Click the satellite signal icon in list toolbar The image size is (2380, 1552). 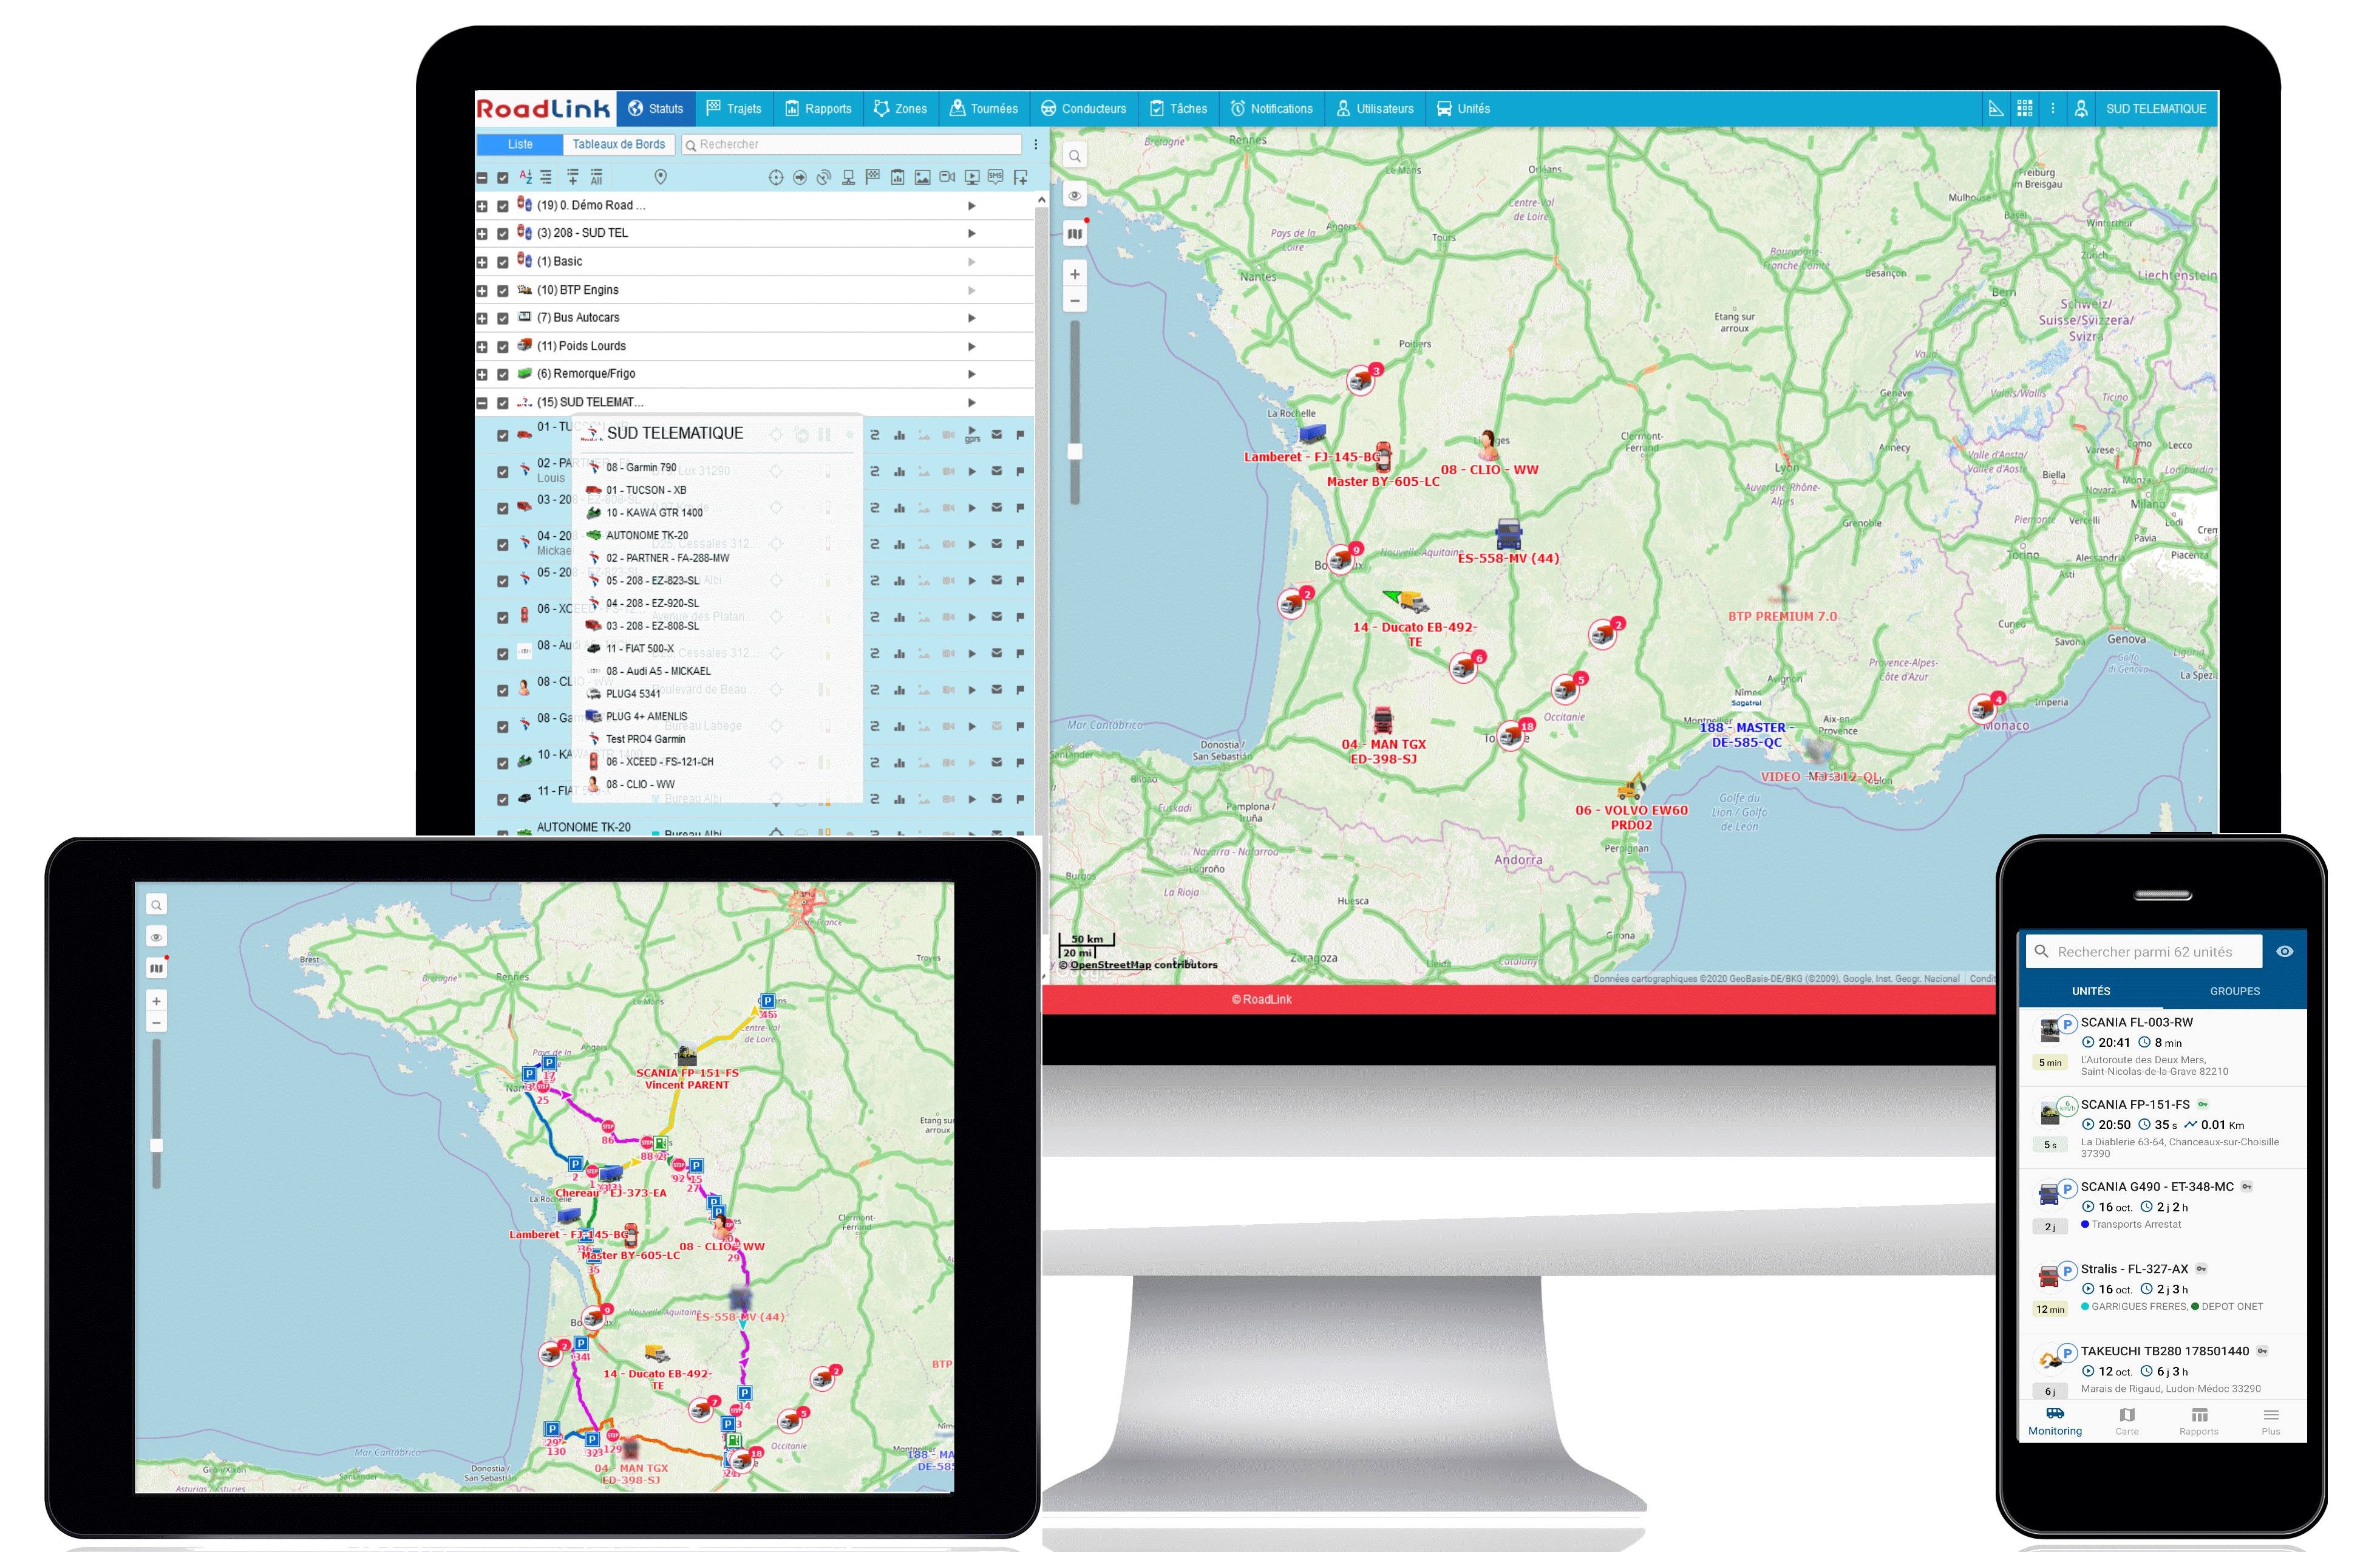[x=824, y=177]
